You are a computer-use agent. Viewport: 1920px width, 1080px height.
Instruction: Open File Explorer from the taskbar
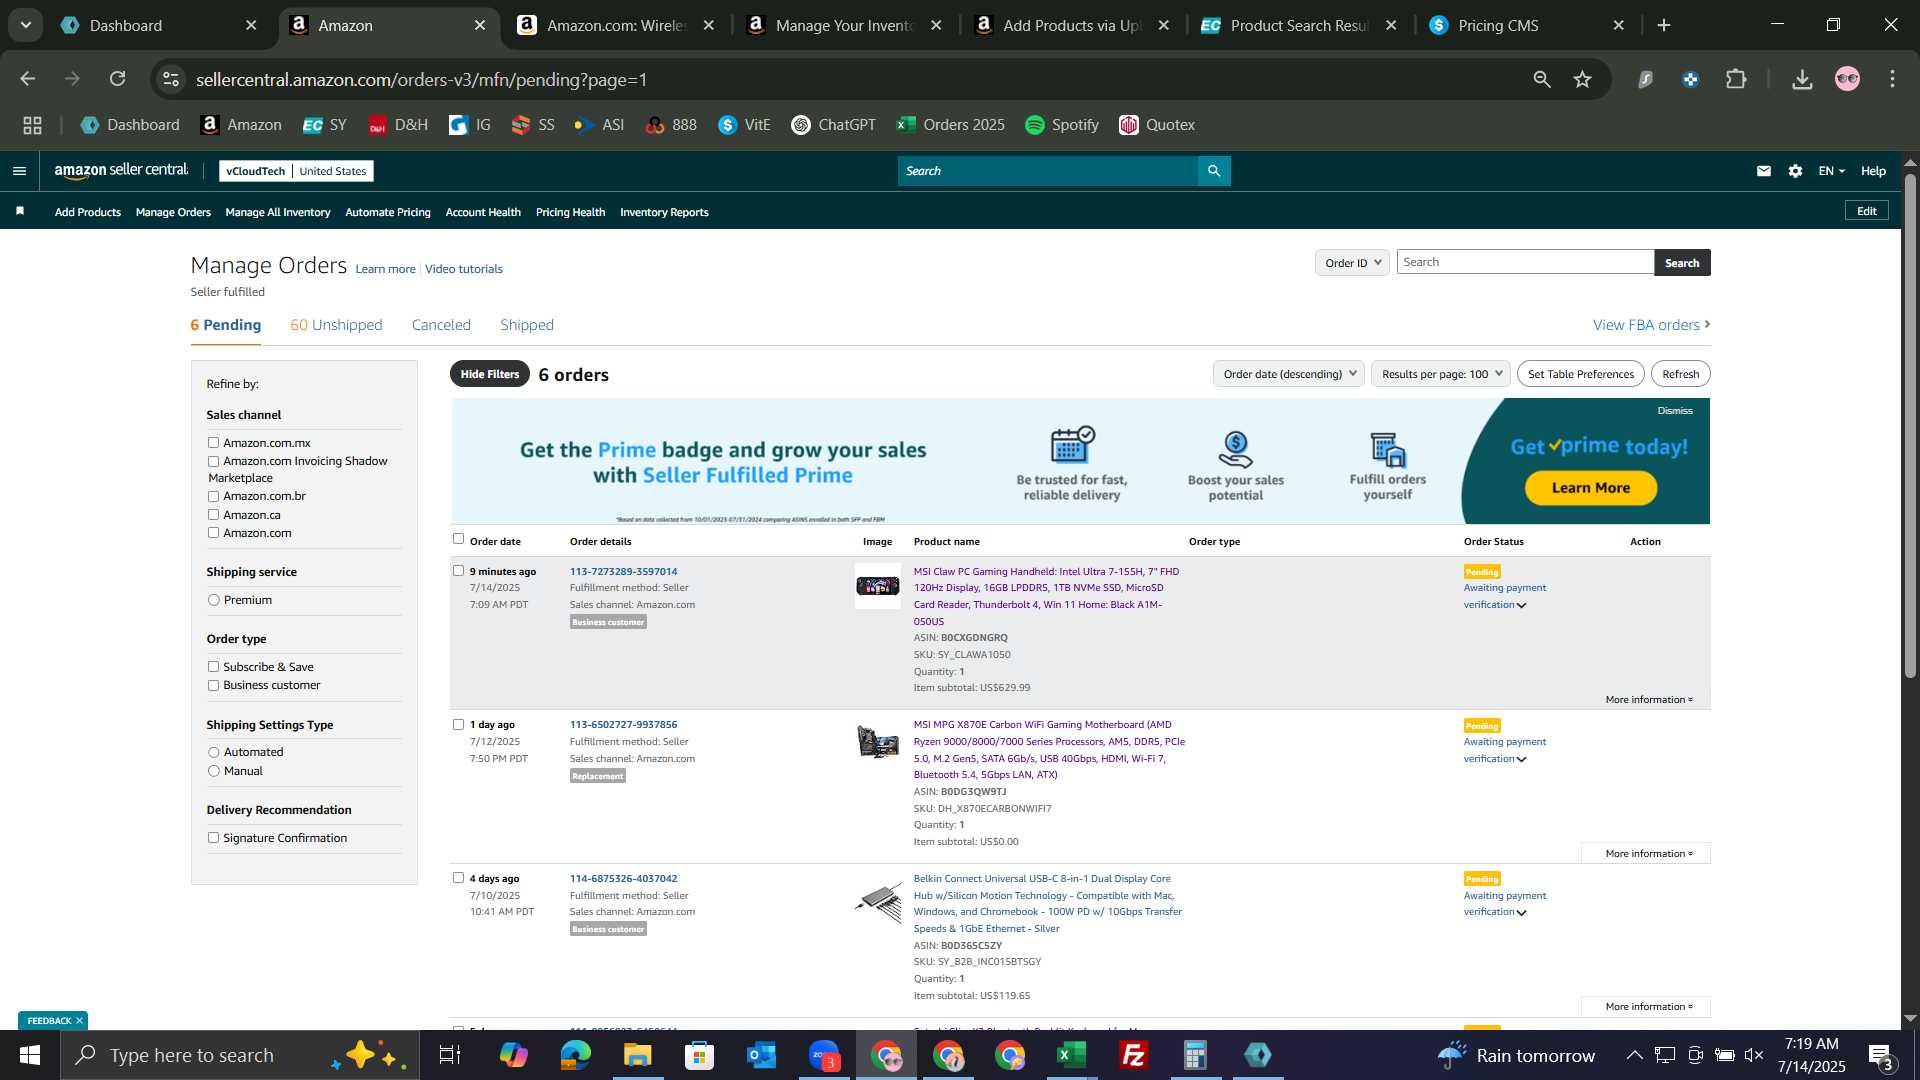638,1055
